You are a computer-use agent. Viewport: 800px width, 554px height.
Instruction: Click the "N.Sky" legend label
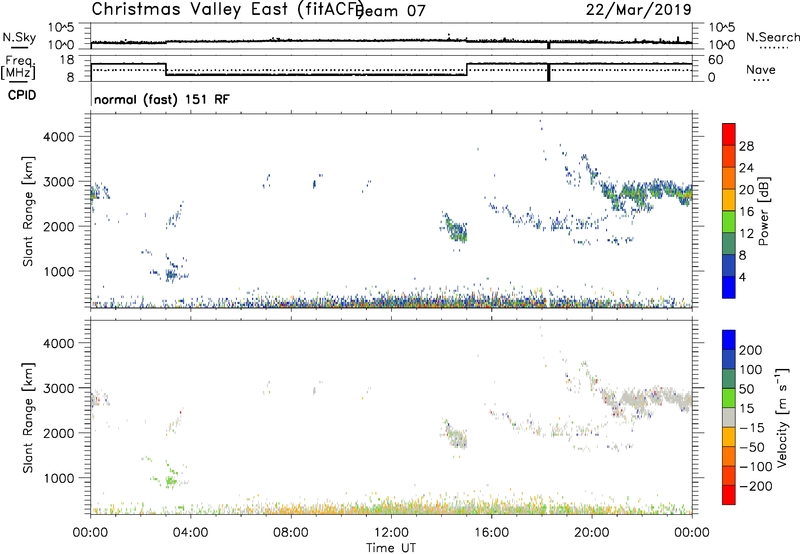19,37
